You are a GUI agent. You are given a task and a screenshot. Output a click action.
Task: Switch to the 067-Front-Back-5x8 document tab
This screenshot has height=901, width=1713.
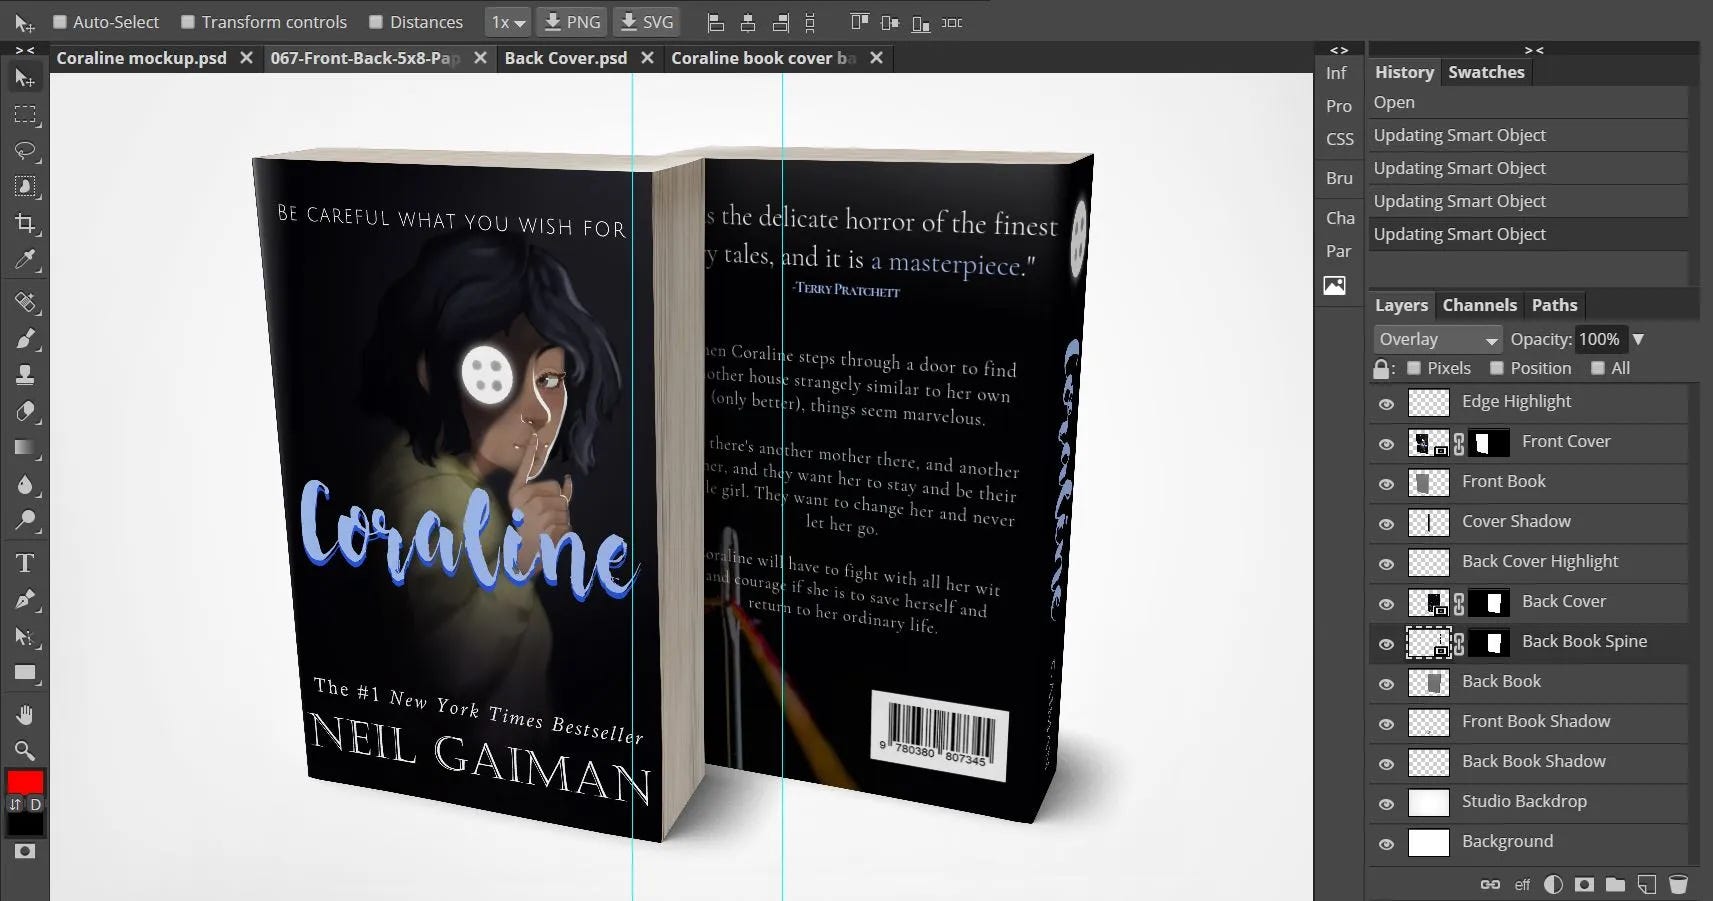(365, 58)
